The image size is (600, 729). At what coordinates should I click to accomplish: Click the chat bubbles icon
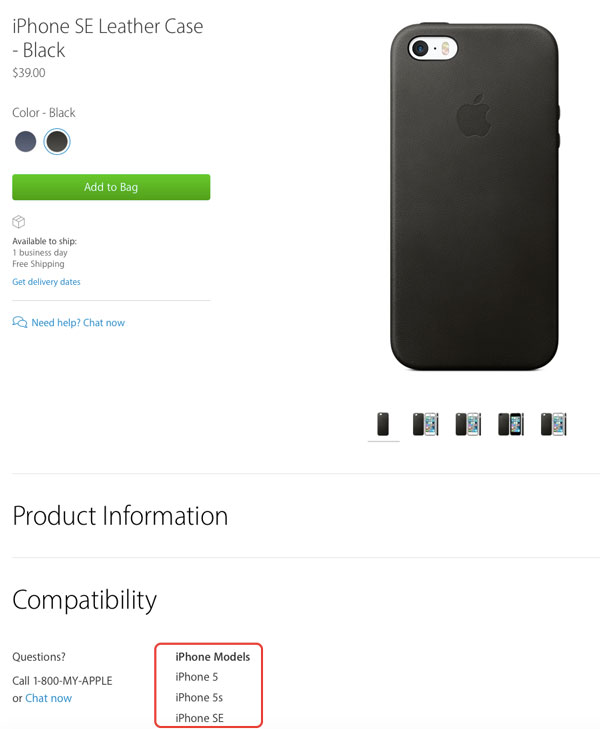pyautogui.click(x=20, y=323)
